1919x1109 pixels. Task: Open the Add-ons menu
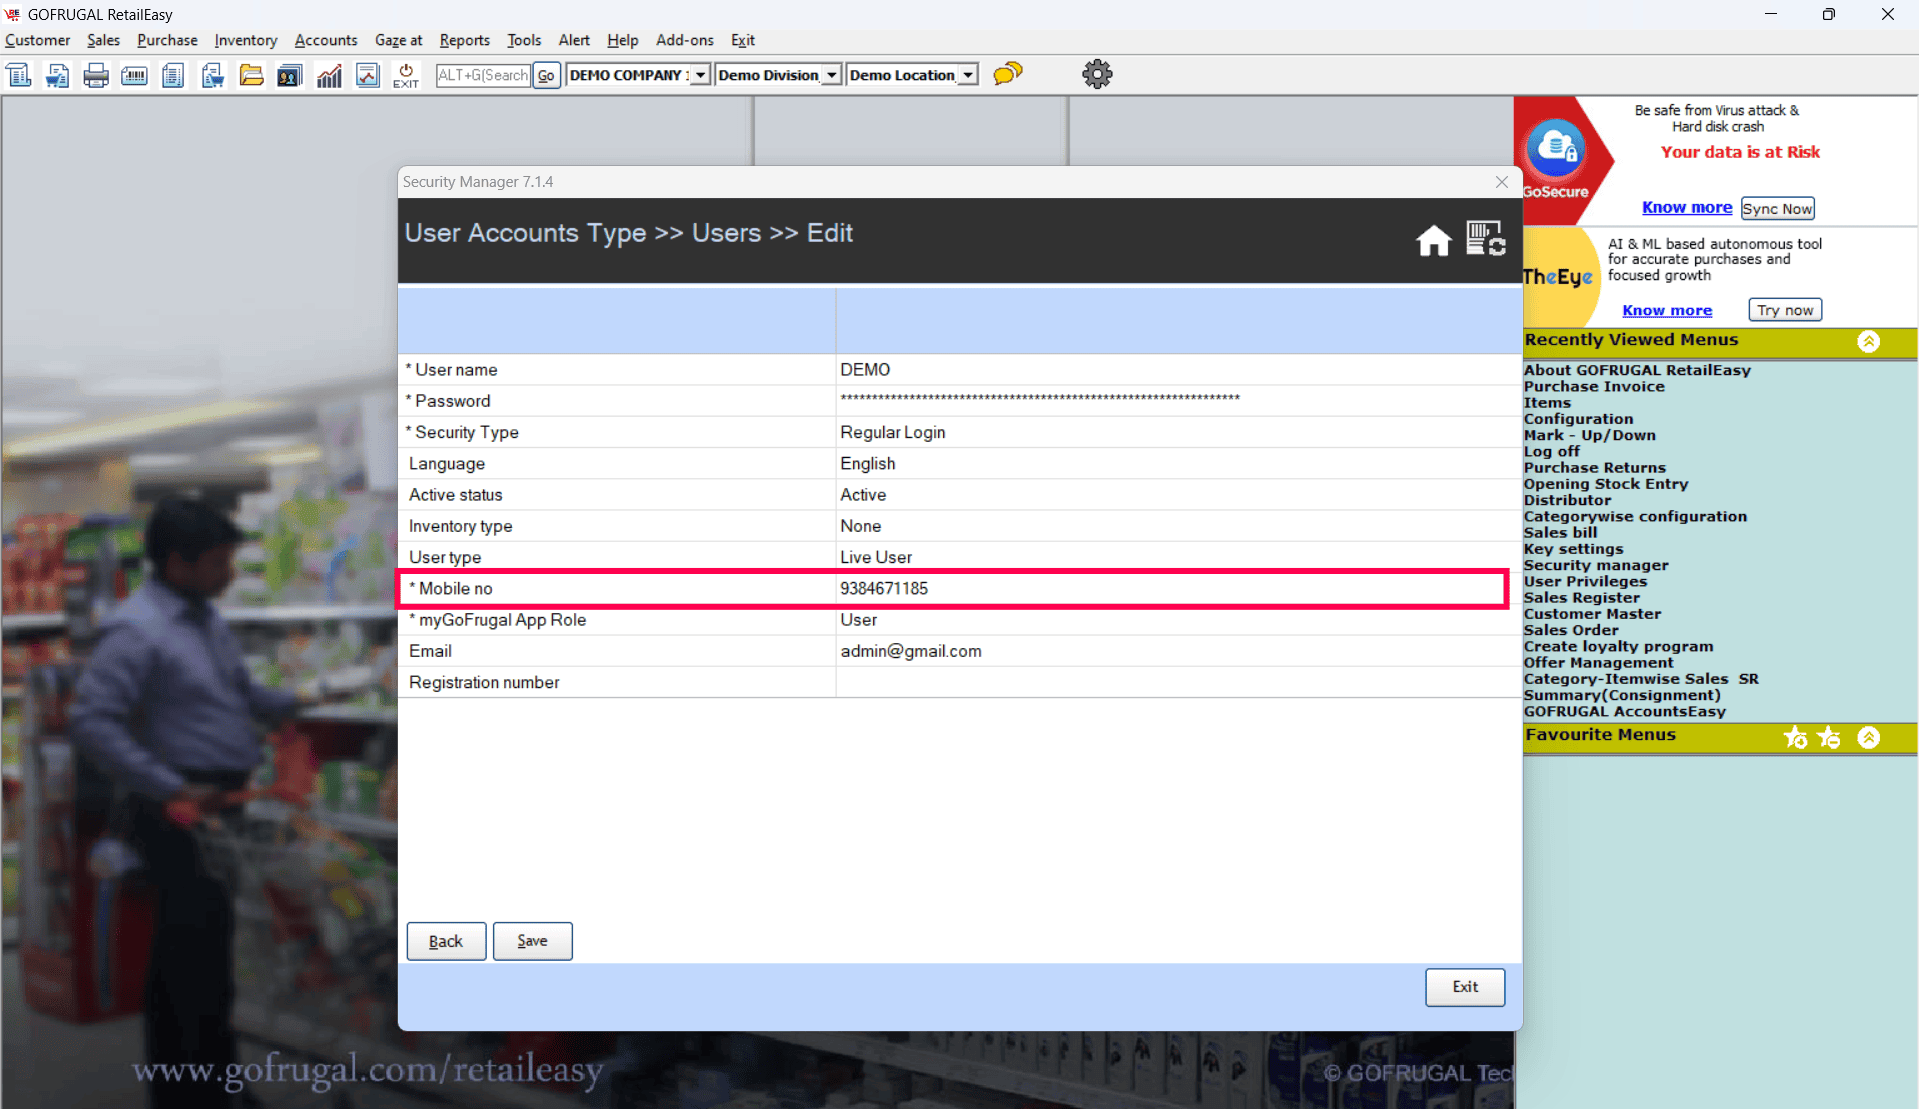click(x=684, y=40)
